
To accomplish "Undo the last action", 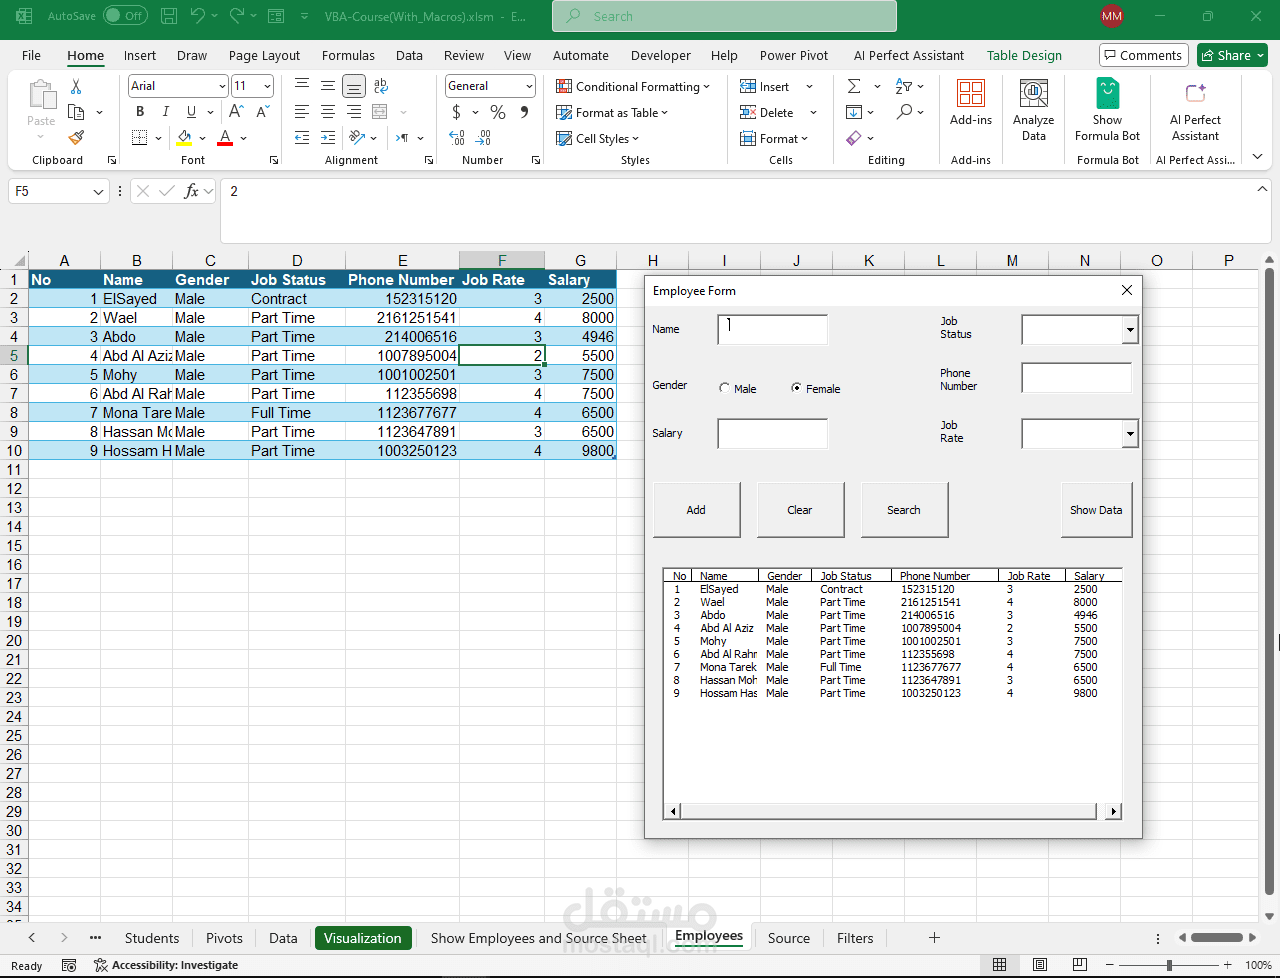I will point(198,16).
